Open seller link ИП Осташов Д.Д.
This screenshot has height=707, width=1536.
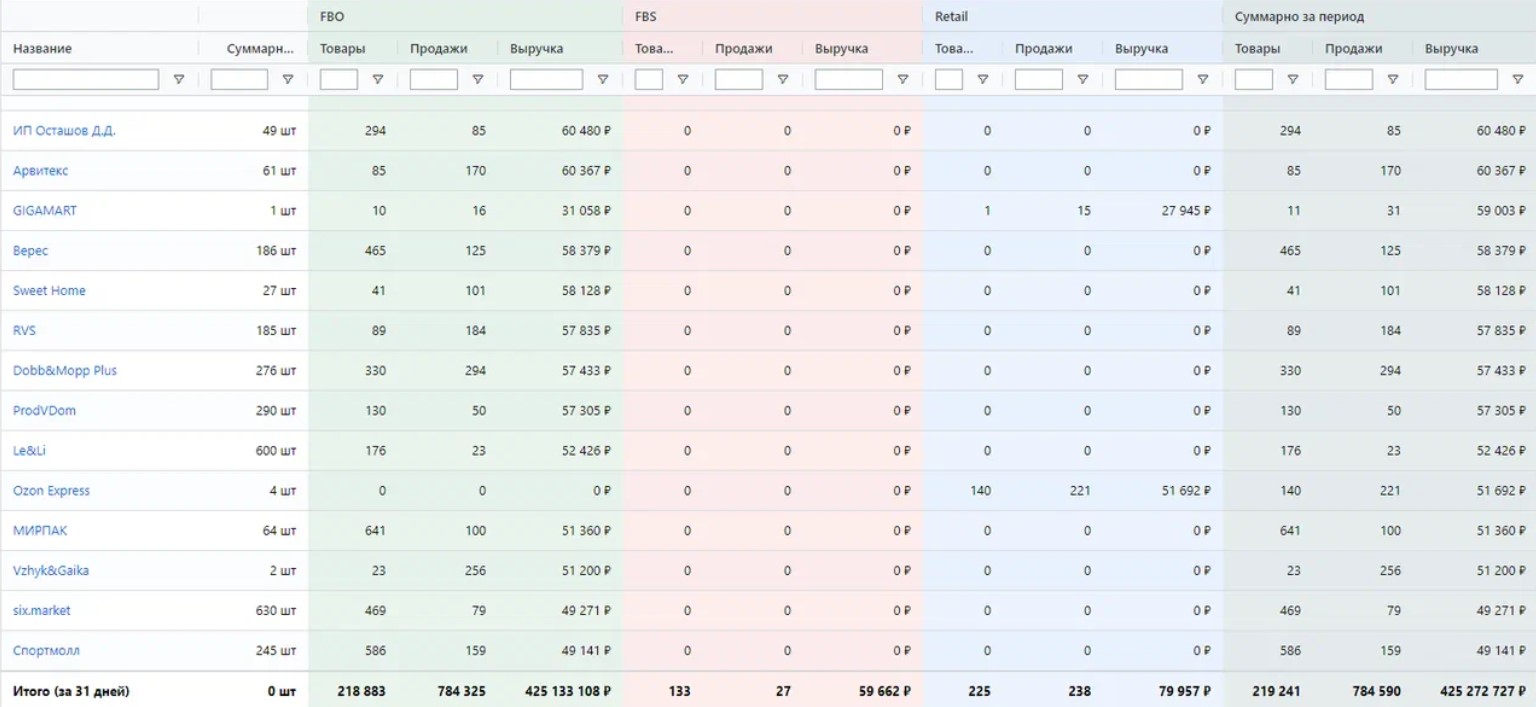click(x=64, y=131)
